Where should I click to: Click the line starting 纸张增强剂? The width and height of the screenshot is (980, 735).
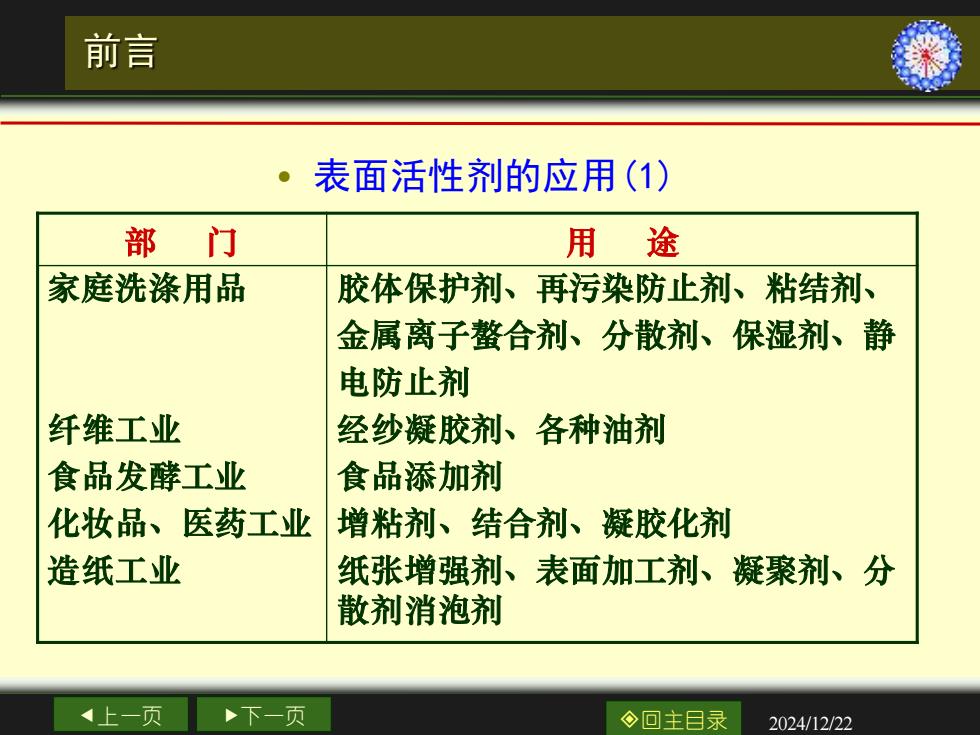tap(616, 571)
